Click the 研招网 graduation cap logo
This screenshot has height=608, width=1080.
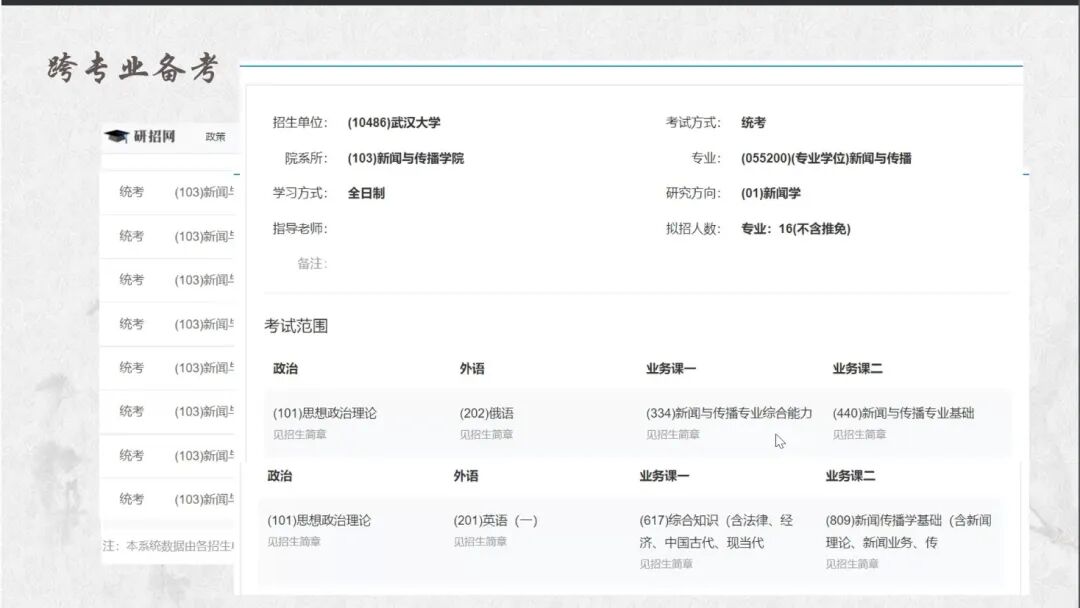[116, 136]
